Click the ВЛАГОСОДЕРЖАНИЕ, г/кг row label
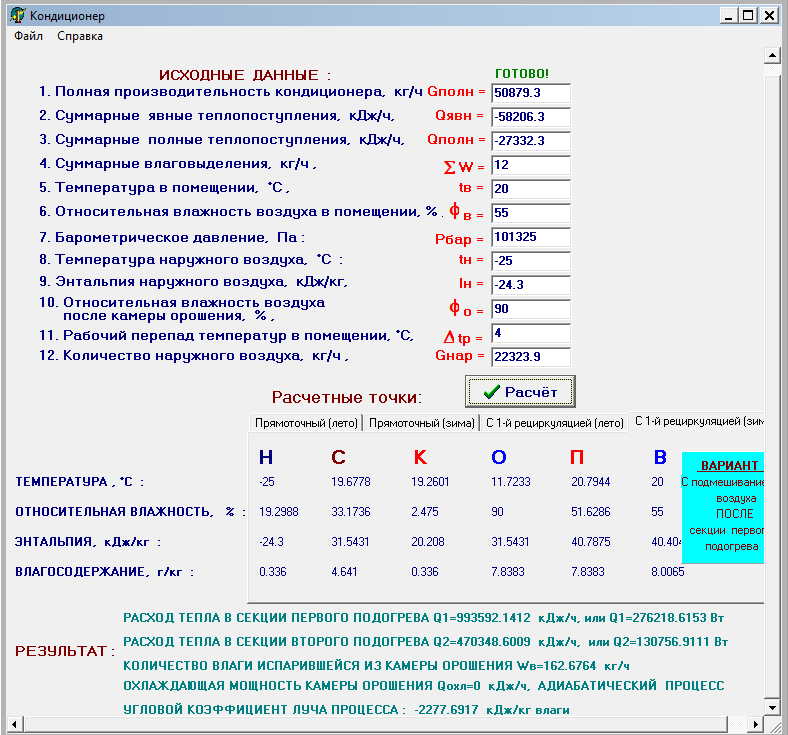The height and width of the screenshot is (735, 788). pyautogui.click(x=104, y=572)
